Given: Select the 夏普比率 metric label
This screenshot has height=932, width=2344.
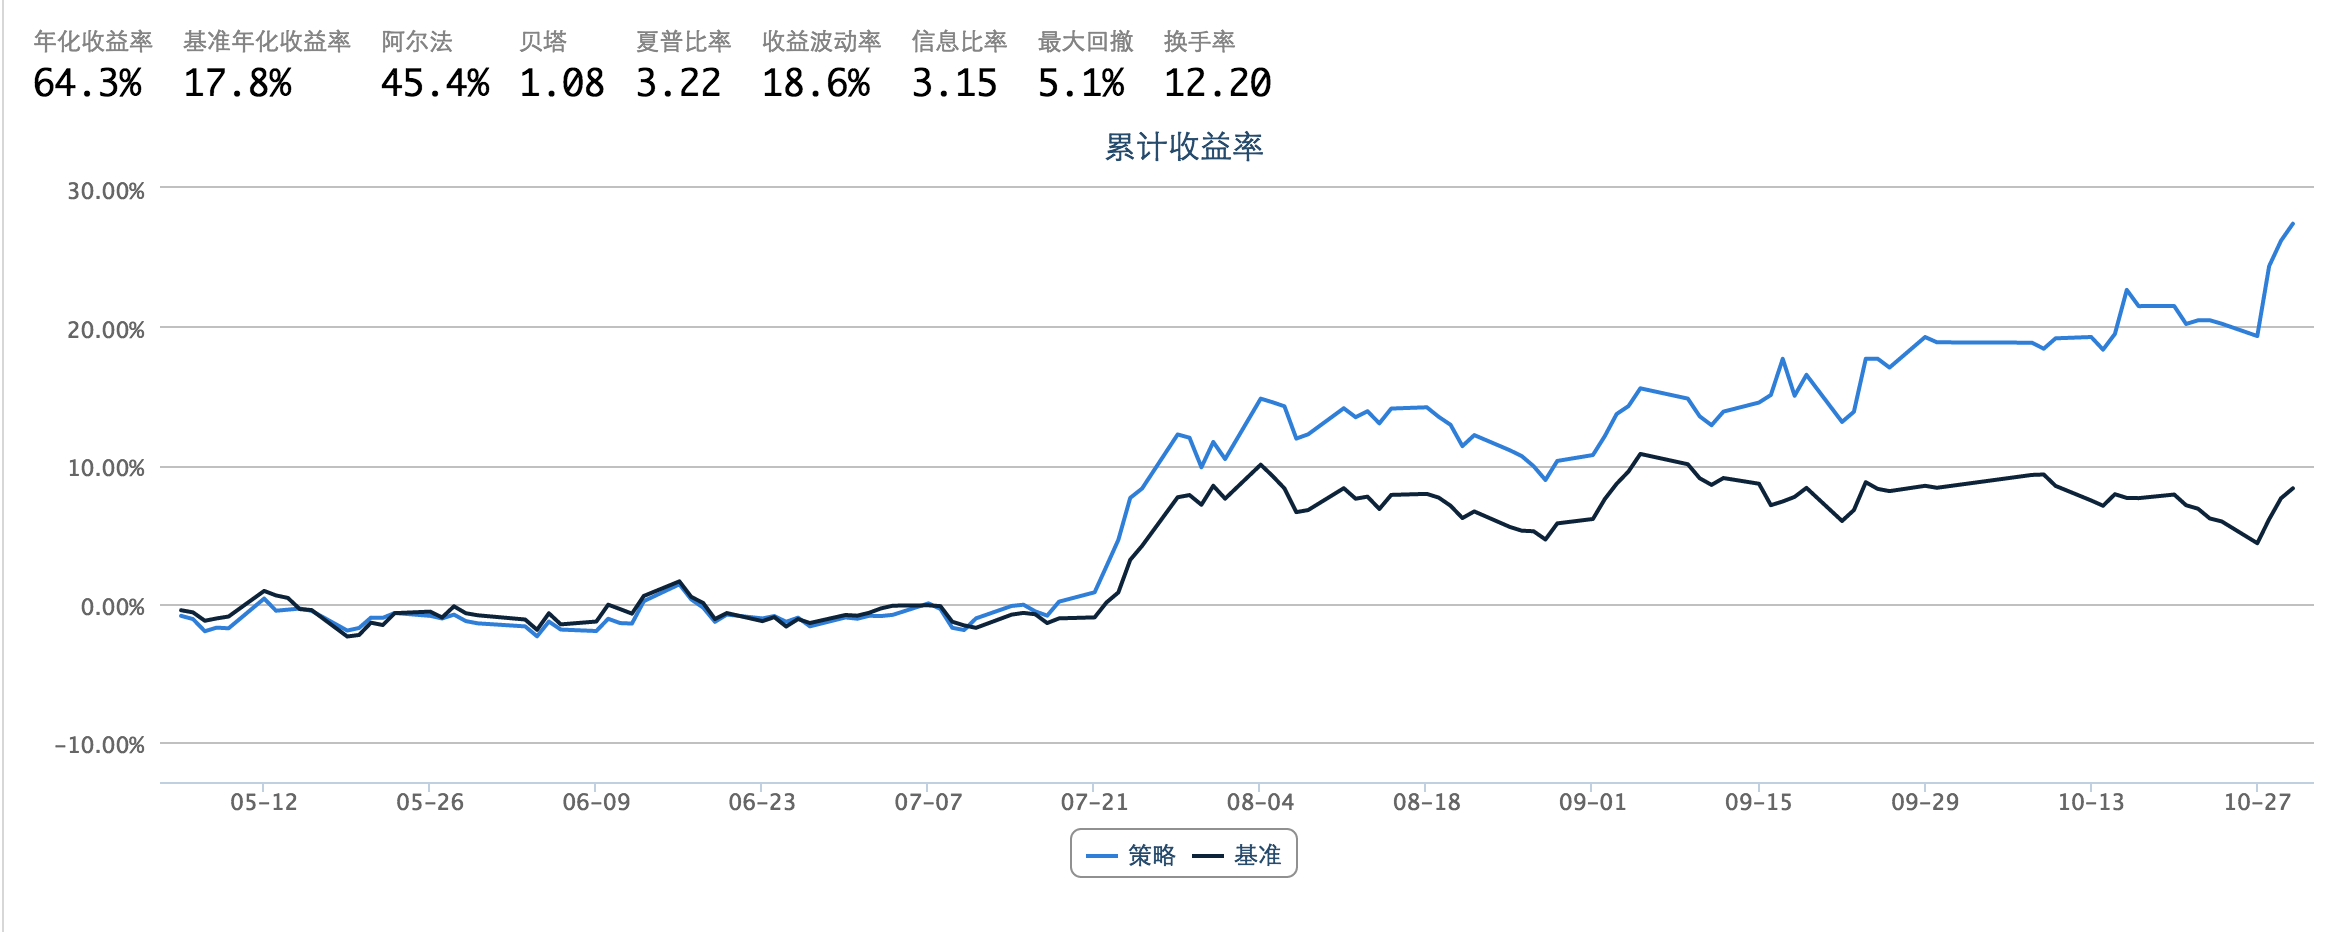Looking at the screenshot, I should pos(684,41).
